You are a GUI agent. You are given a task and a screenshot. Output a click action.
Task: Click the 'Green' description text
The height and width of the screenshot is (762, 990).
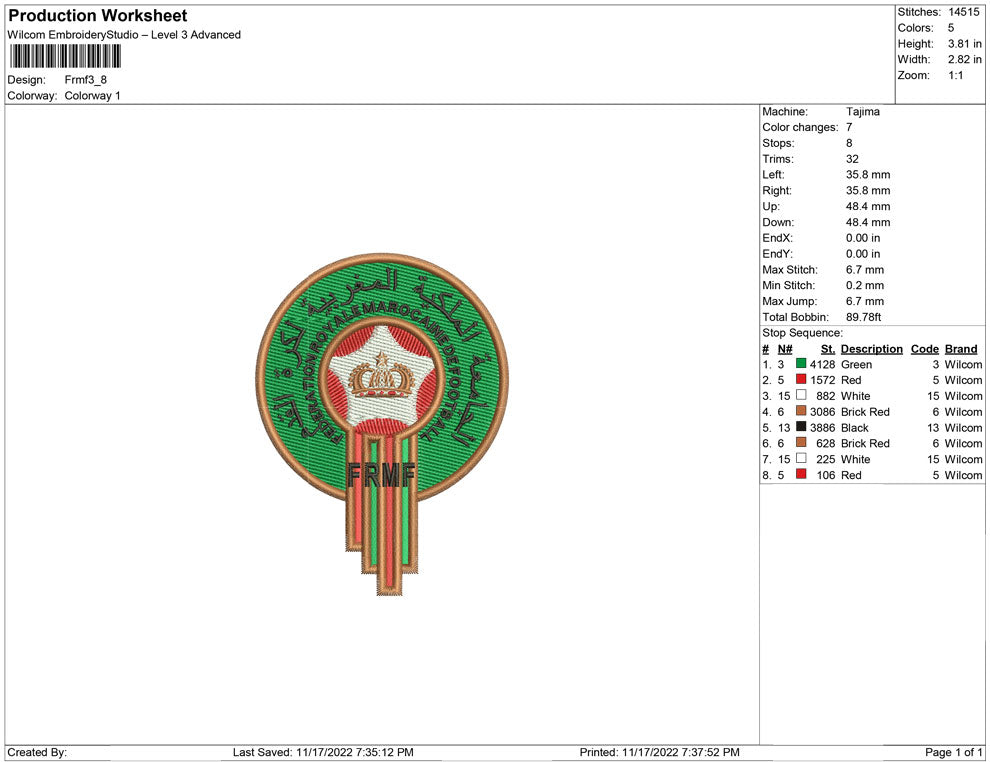point(856,364)
